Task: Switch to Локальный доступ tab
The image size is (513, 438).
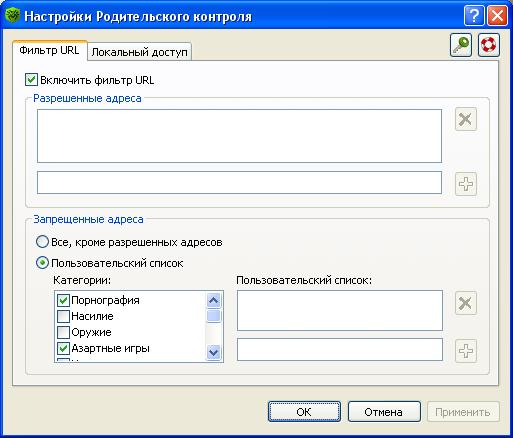Action: (139, 52)
